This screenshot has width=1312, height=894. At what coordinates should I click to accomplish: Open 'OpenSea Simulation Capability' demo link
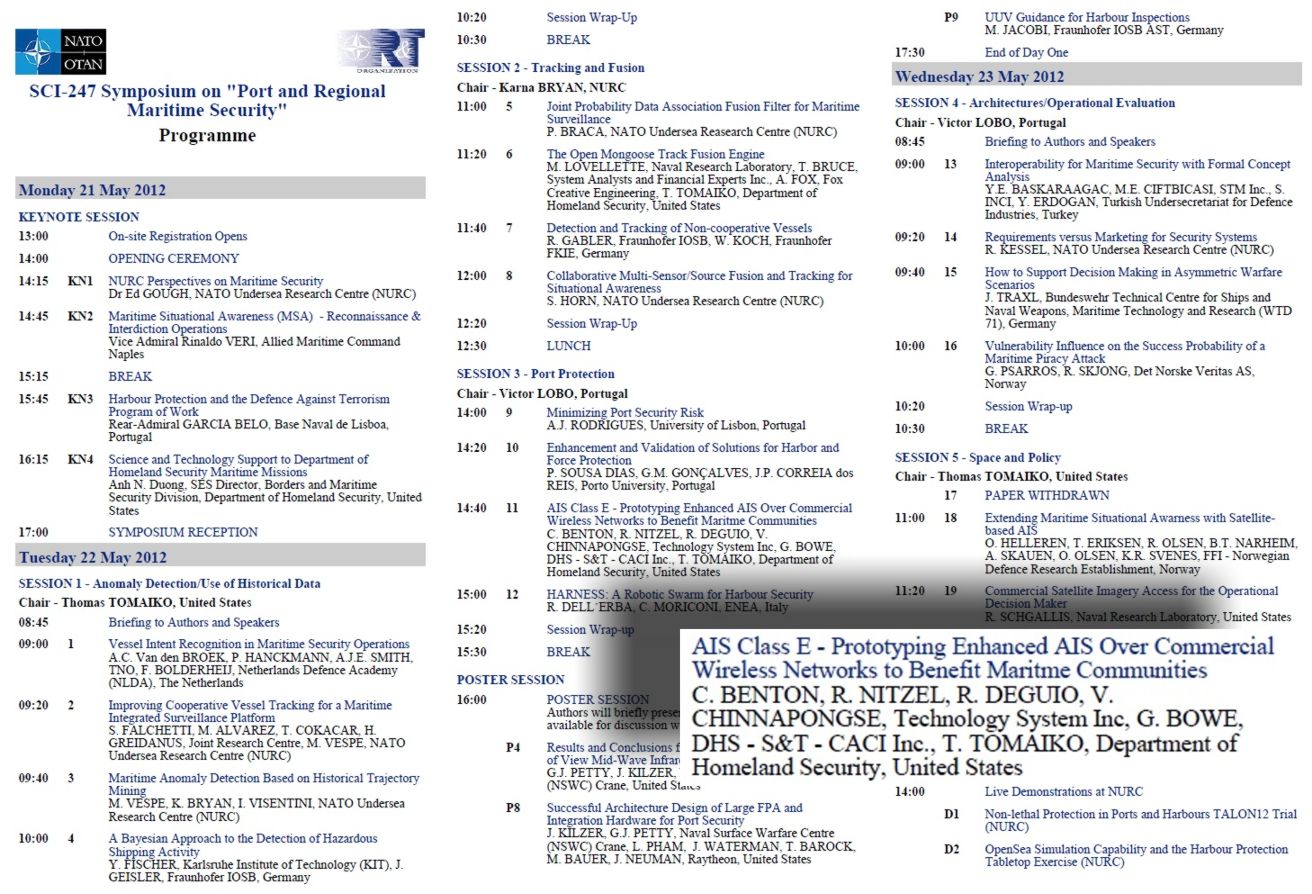[x=1137, y=856]
